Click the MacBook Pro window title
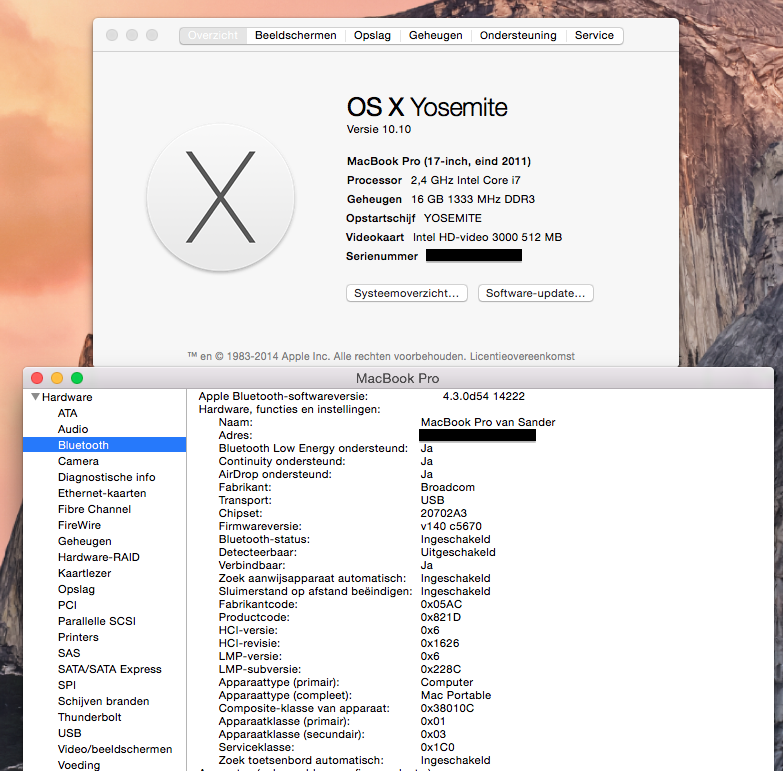 point(397,379)
